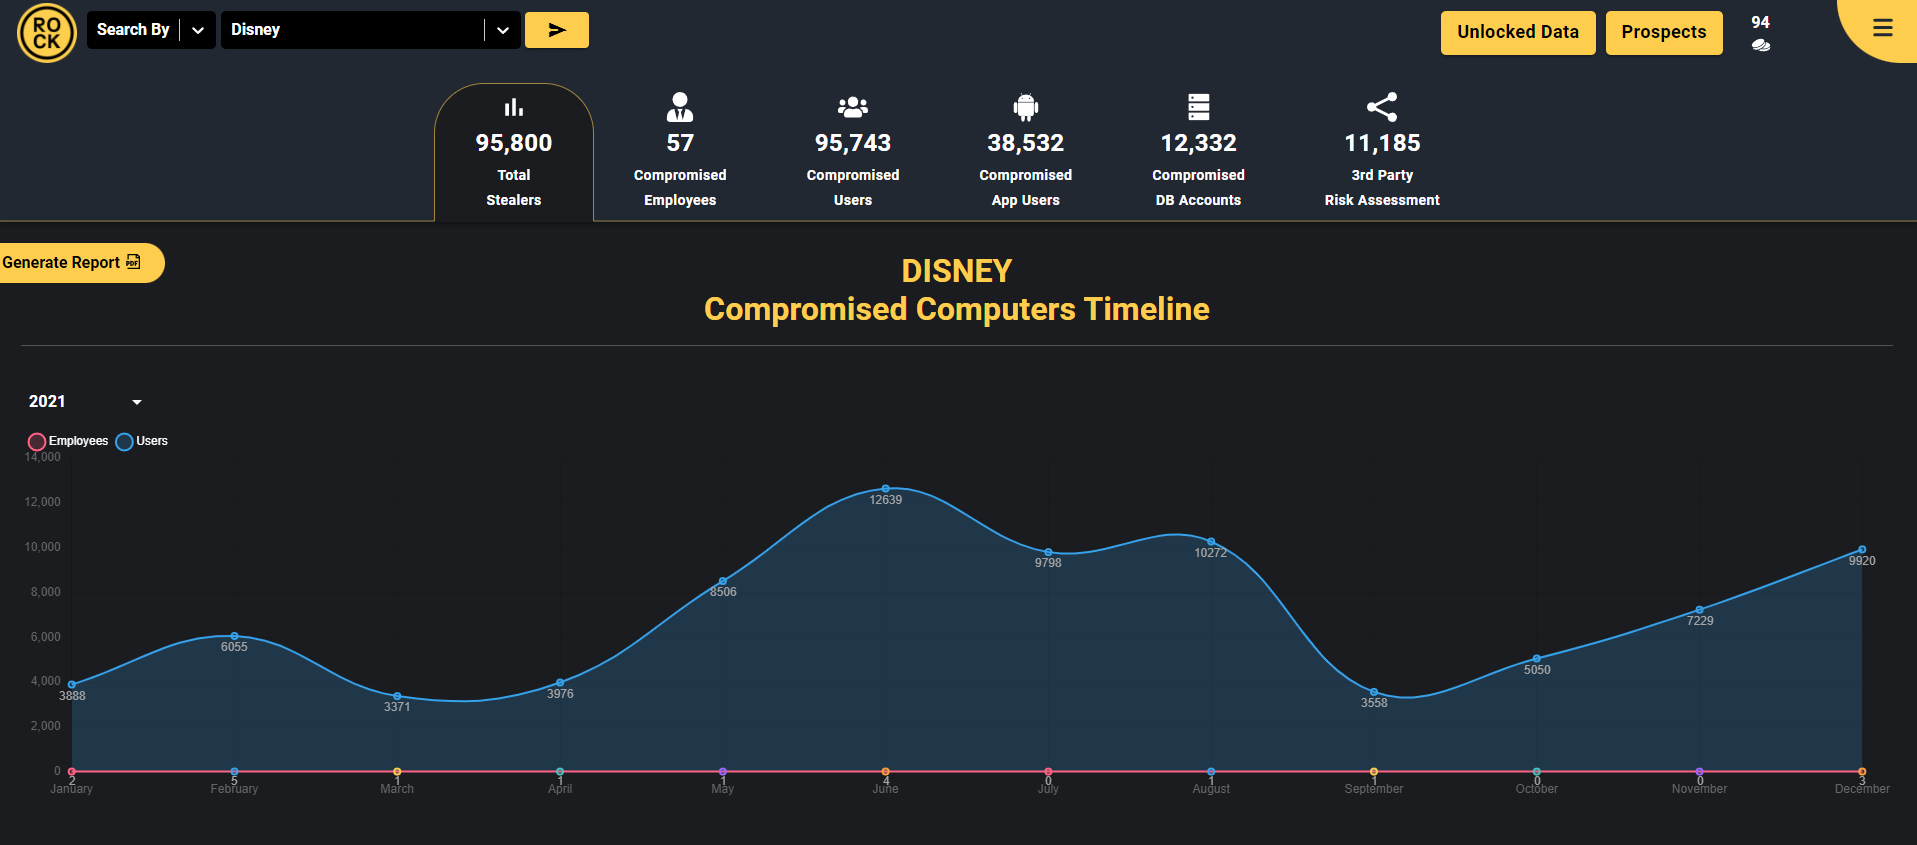Viewport: 1917px width, 845px height.
Task: Click the May data point 8506
Action: [x=723, y=581]
